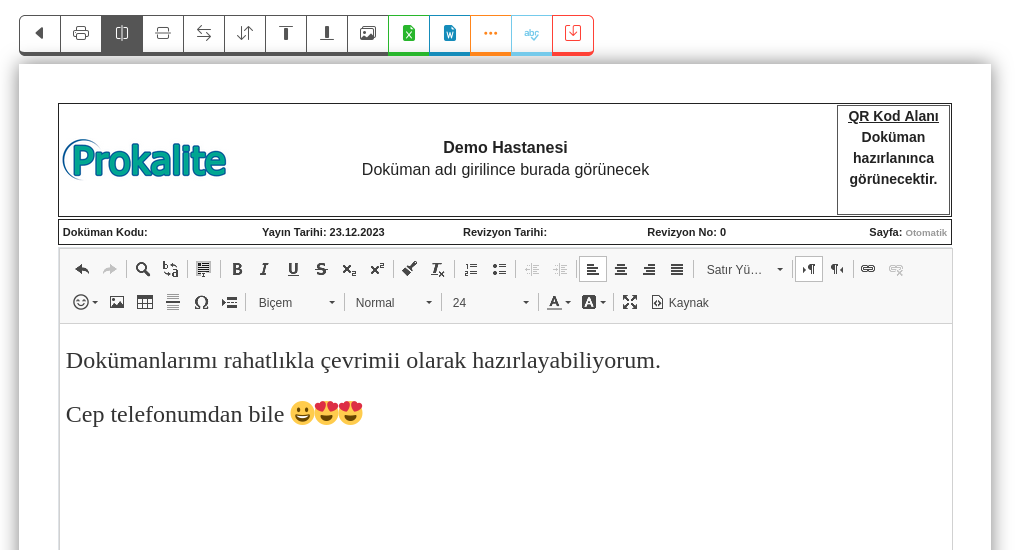Open the orange three-dots more menu
Screen dimensions: 1023x550
[491, 33]
